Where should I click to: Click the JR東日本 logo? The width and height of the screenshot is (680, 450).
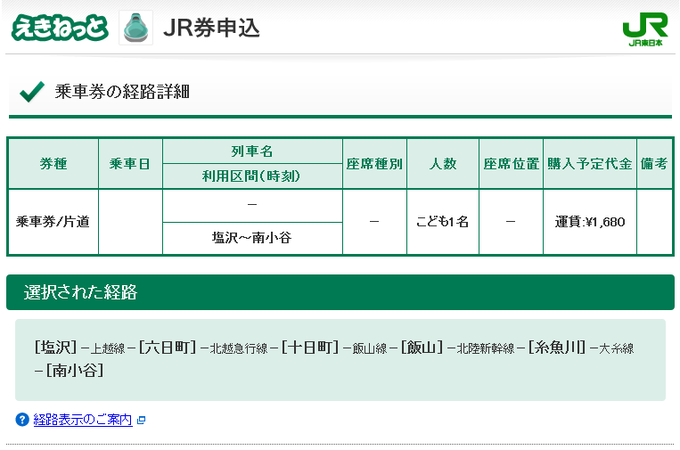[645, 29]
